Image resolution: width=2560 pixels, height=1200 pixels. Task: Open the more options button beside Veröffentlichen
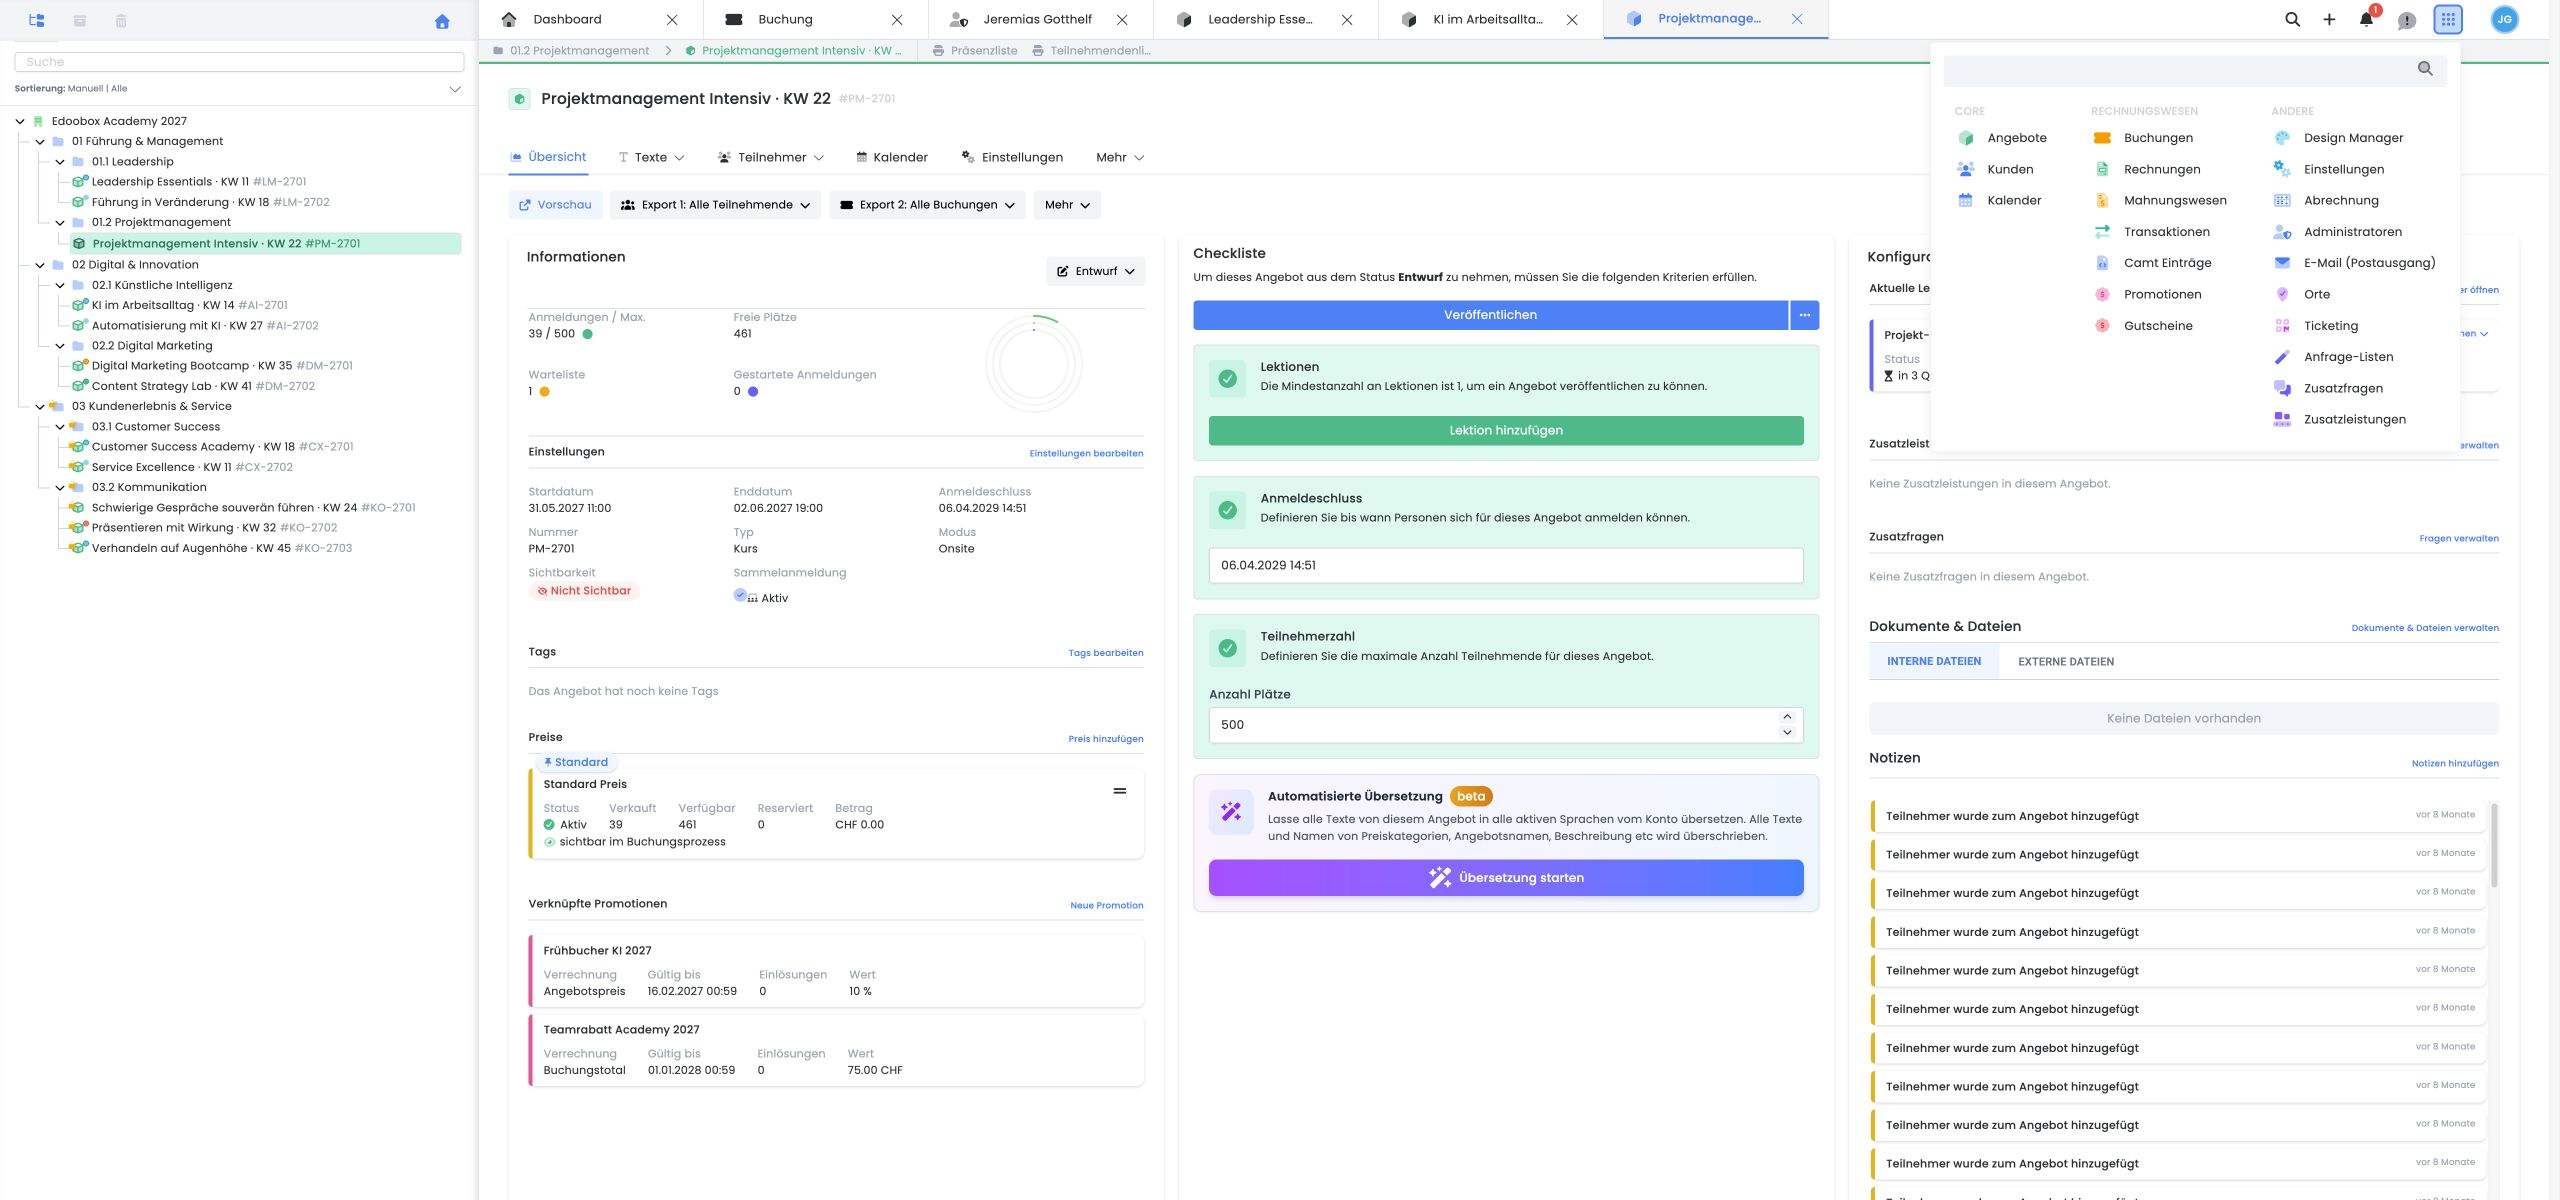1804,315
